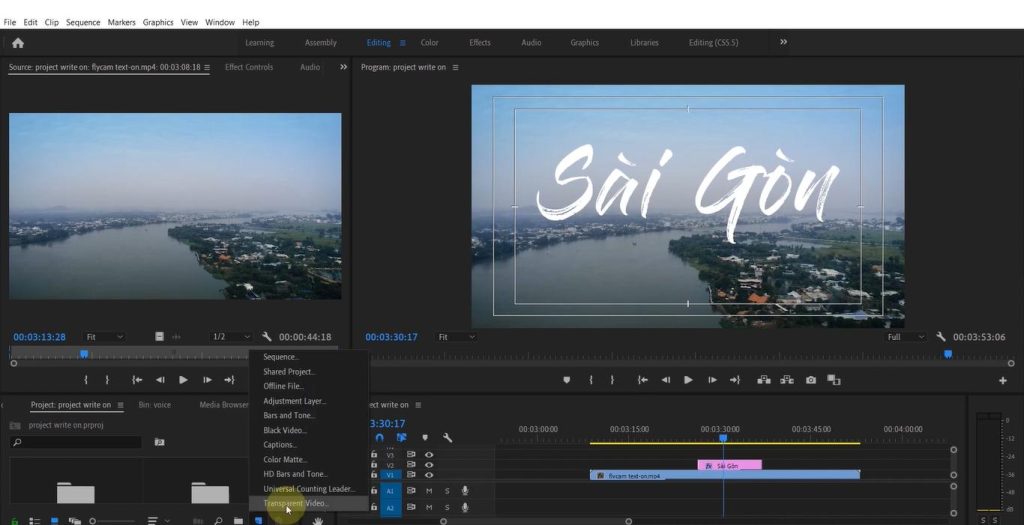Toggle Snap in Timeline magnet icon
This screenshot has height=525, width=1024.
pyautogui.click(x=379, y=438)
